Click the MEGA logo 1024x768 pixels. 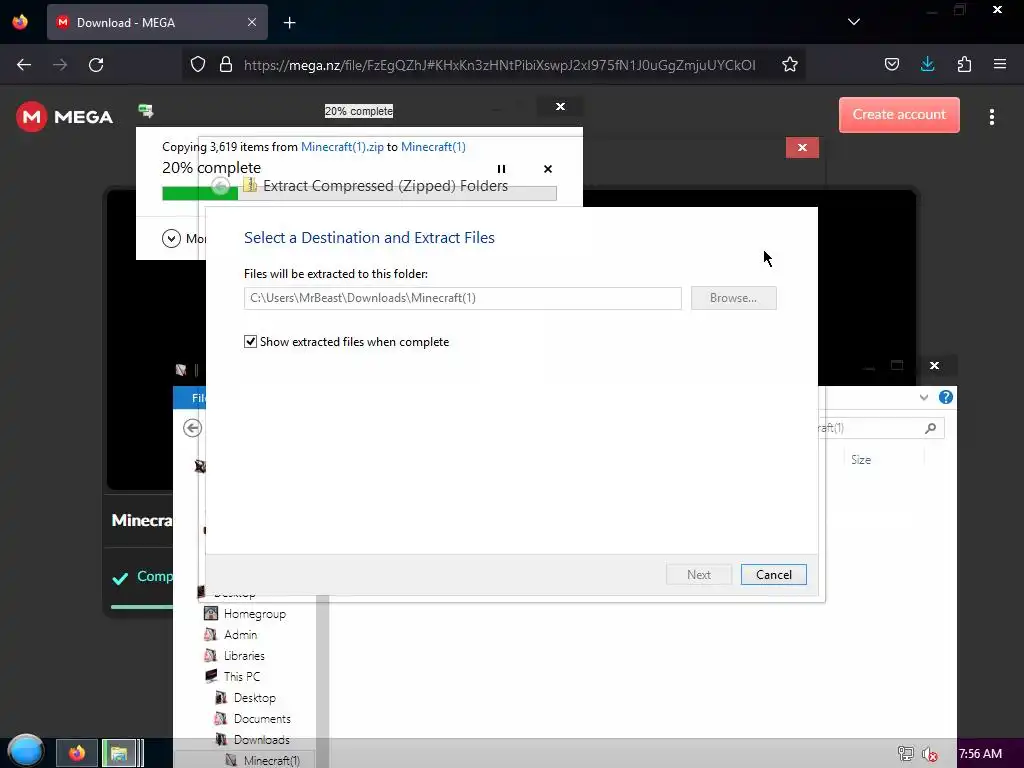[x=65, y=116]
